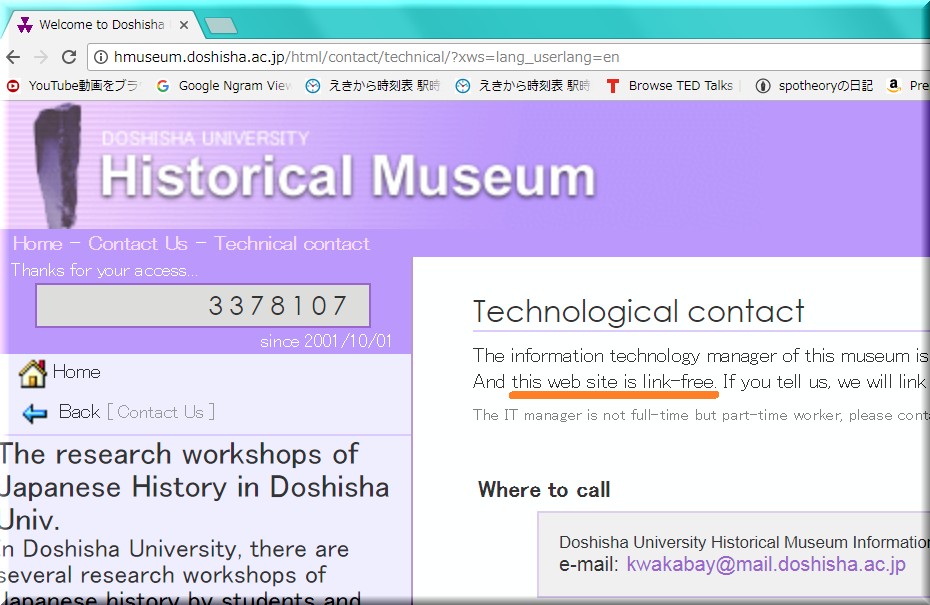The image size is (930, 605).
Task: Open a new tab button
Action: coord(221,26)
